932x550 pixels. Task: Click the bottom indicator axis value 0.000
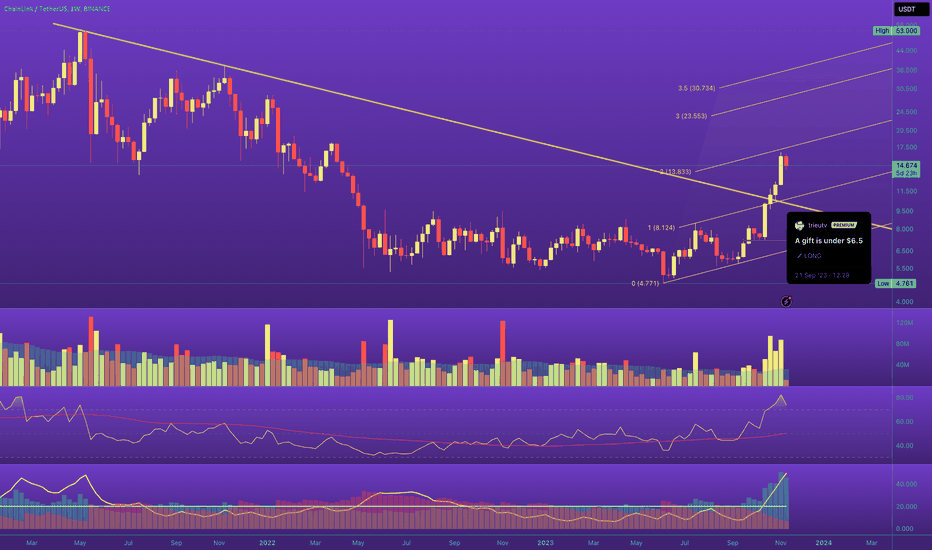tap(905, 529)
